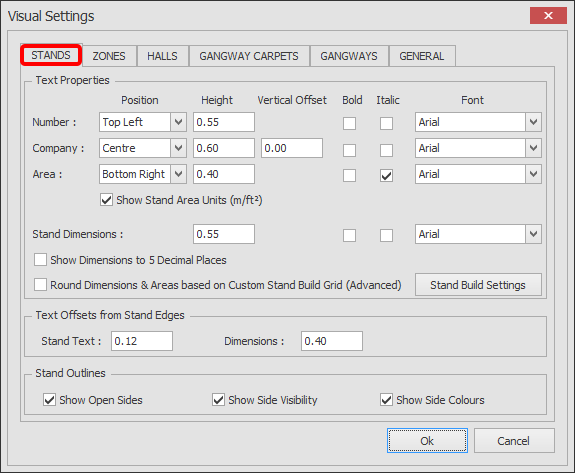Click the Area height field
The height and width of the screenshot is (473, 575).
coord(224,174)
